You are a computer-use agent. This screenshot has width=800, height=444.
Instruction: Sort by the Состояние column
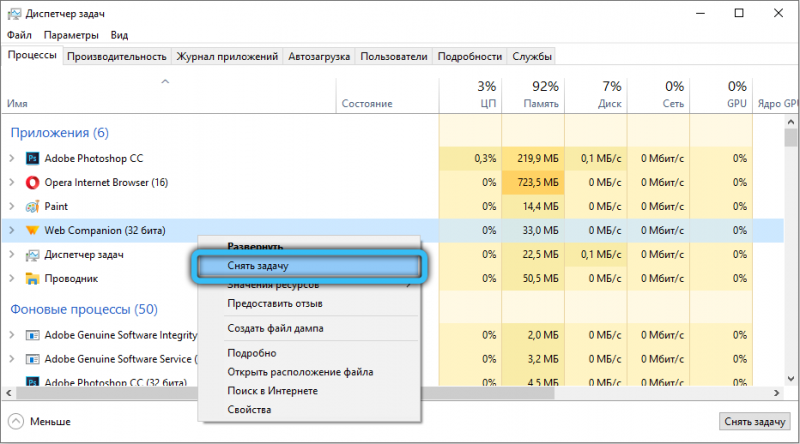coord(387,95)
